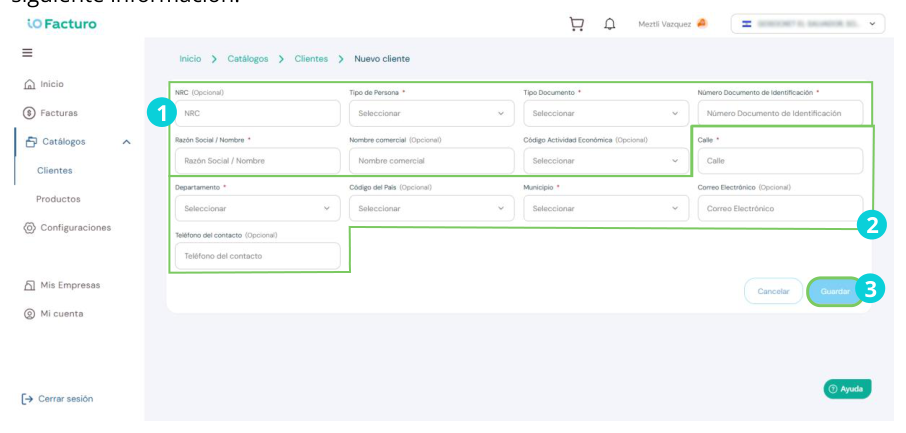This screenshot has width=906, height=433.
Task: Expand the Departamento dropdown
Action: (257, 208)
